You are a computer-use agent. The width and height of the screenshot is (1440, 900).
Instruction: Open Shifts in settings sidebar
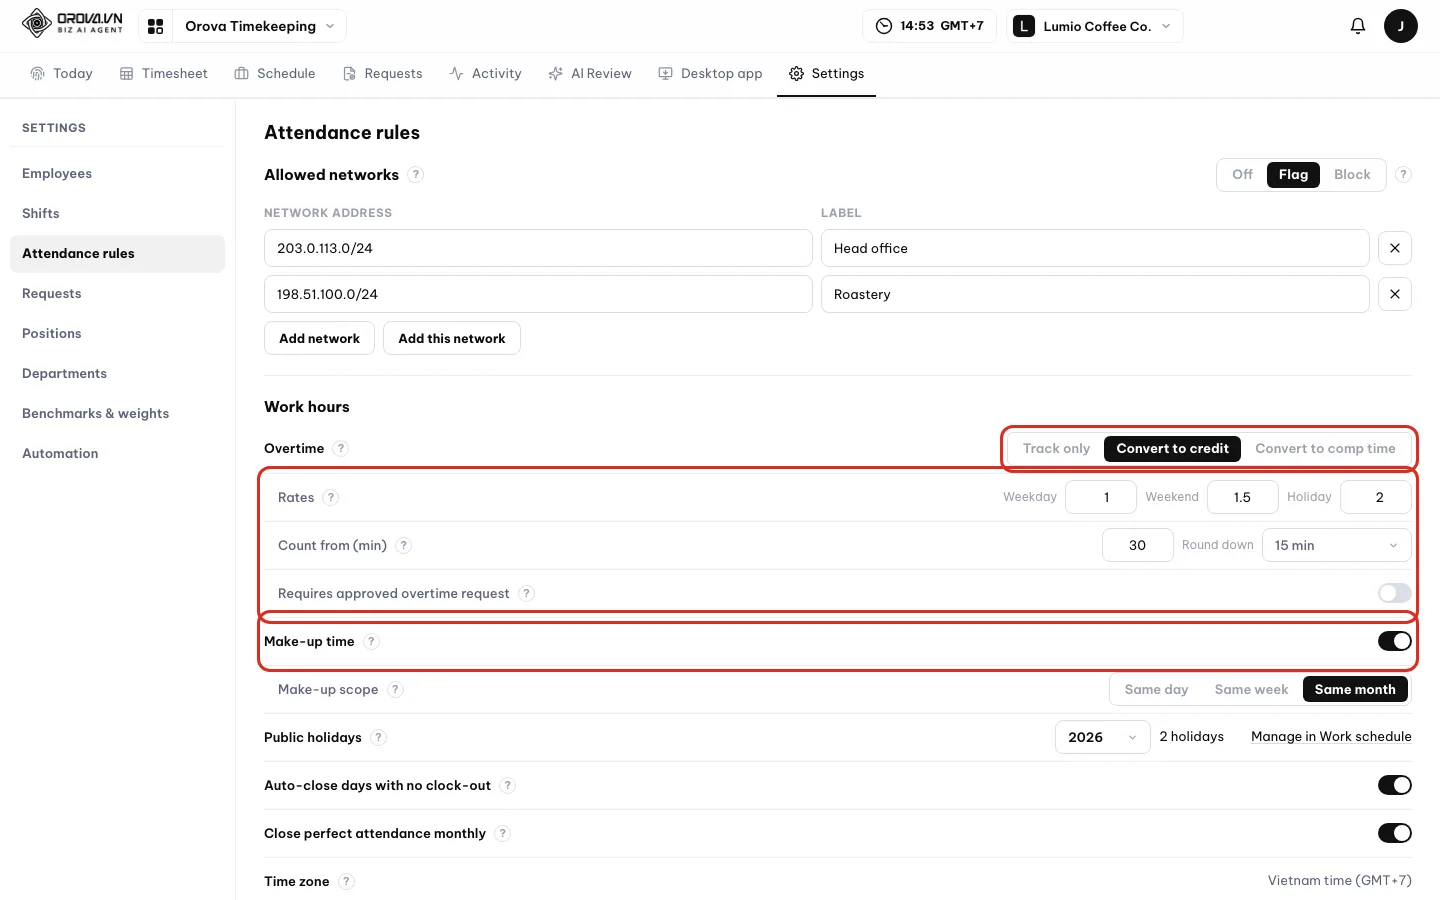[117, 213]
